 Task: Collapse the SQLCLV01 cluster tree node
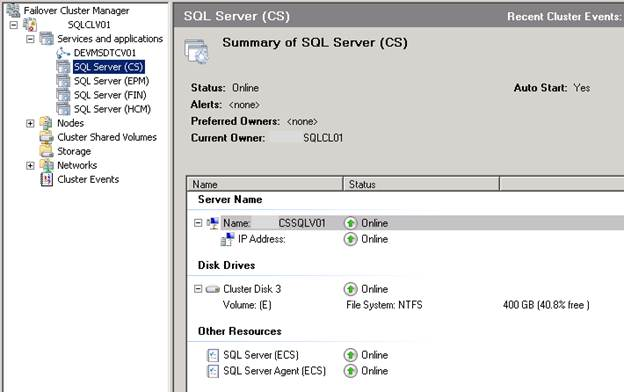(x=14, y=25)
